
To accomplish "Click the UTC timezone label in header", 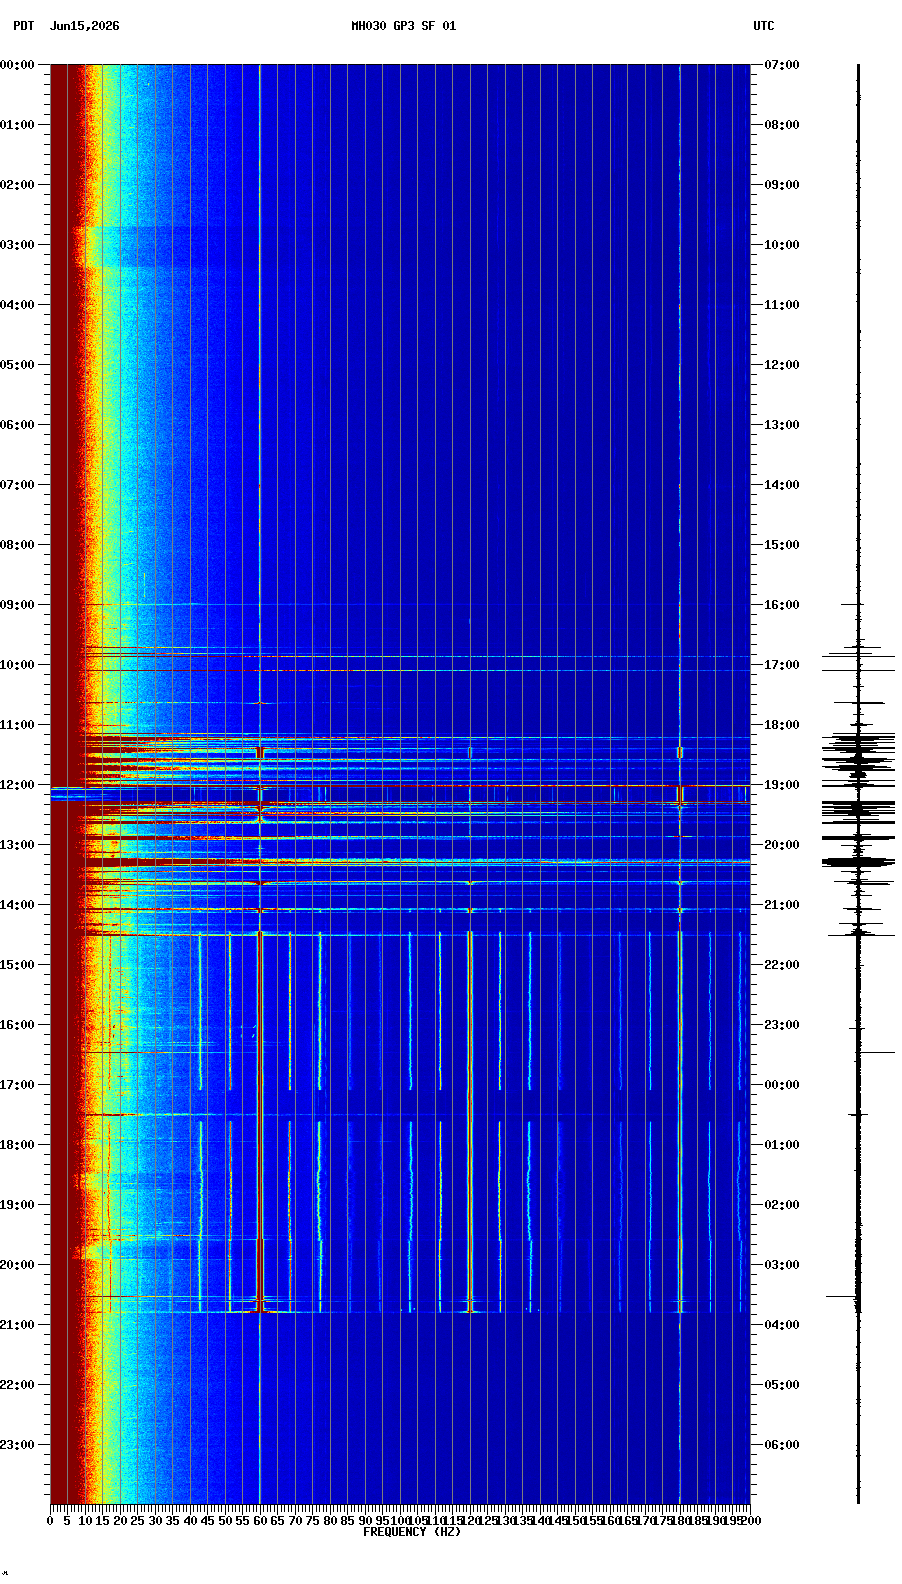I will coord(764,26).
